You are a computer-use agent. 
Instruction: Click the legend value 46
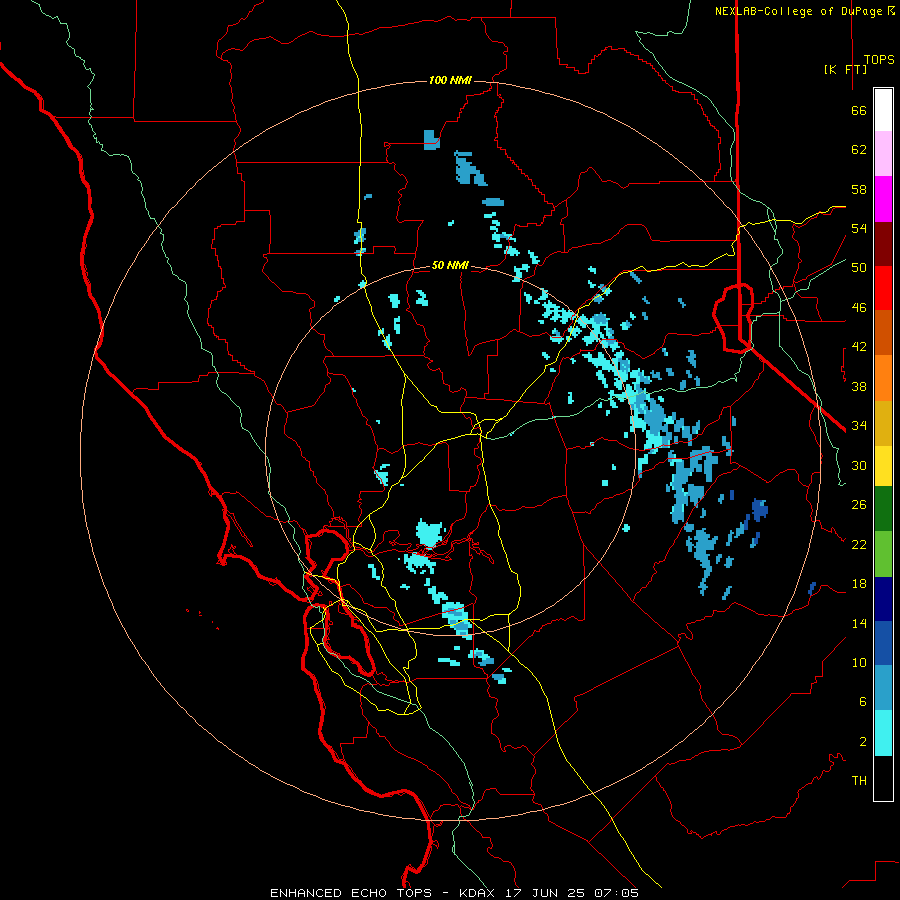click(x=859, y=308)
